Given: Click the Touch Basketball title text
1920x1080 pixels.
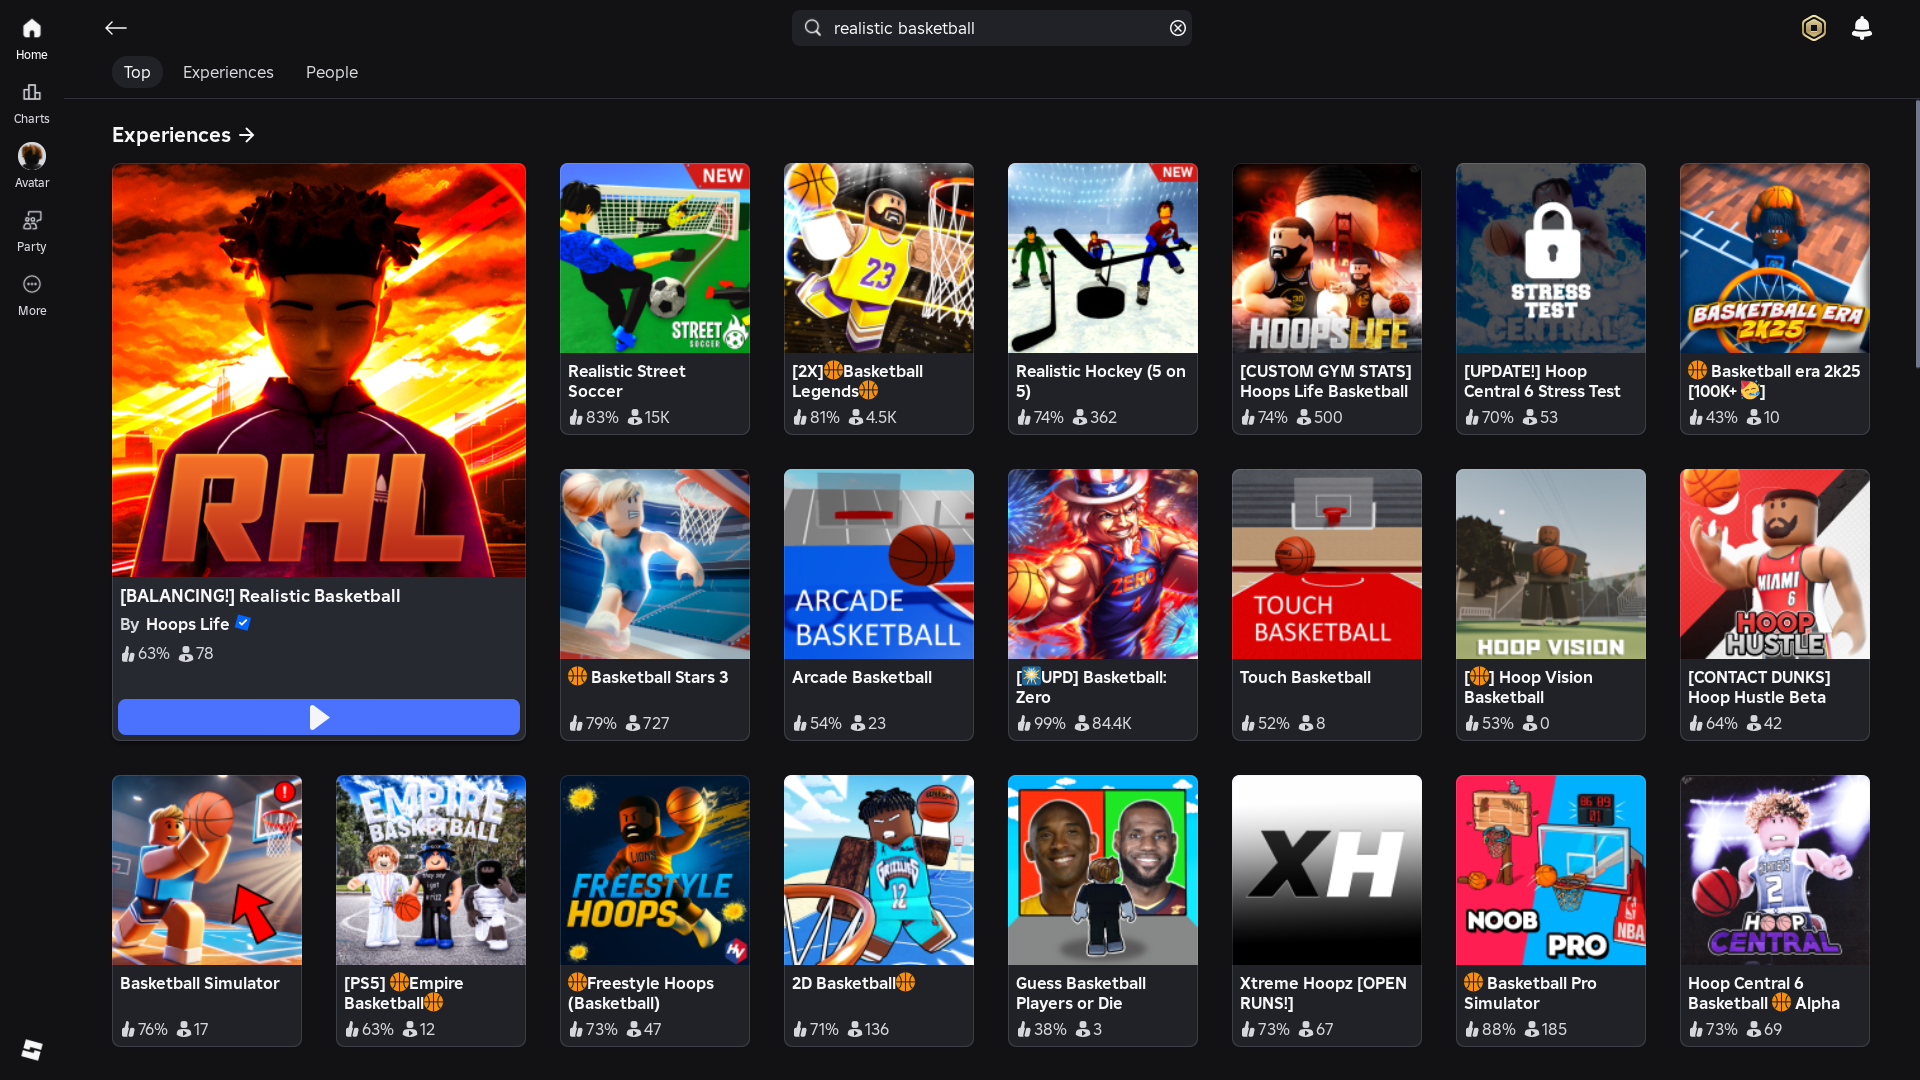Looking at the screenshot, I should tap(1305, 677).
